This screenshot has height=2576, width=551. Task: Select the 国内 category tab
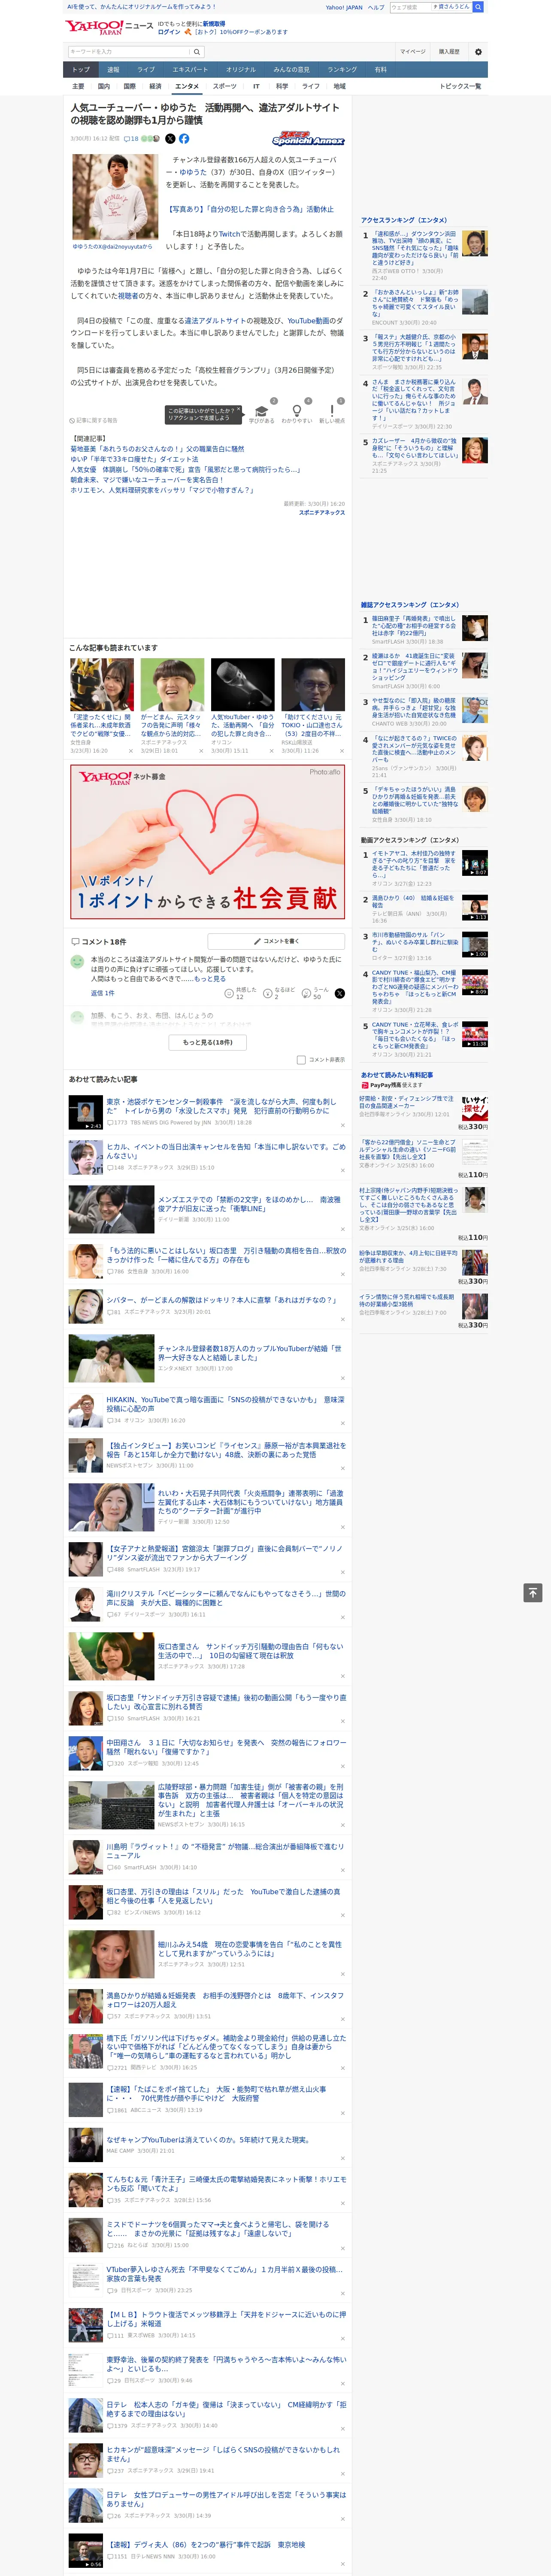[104, 86]
